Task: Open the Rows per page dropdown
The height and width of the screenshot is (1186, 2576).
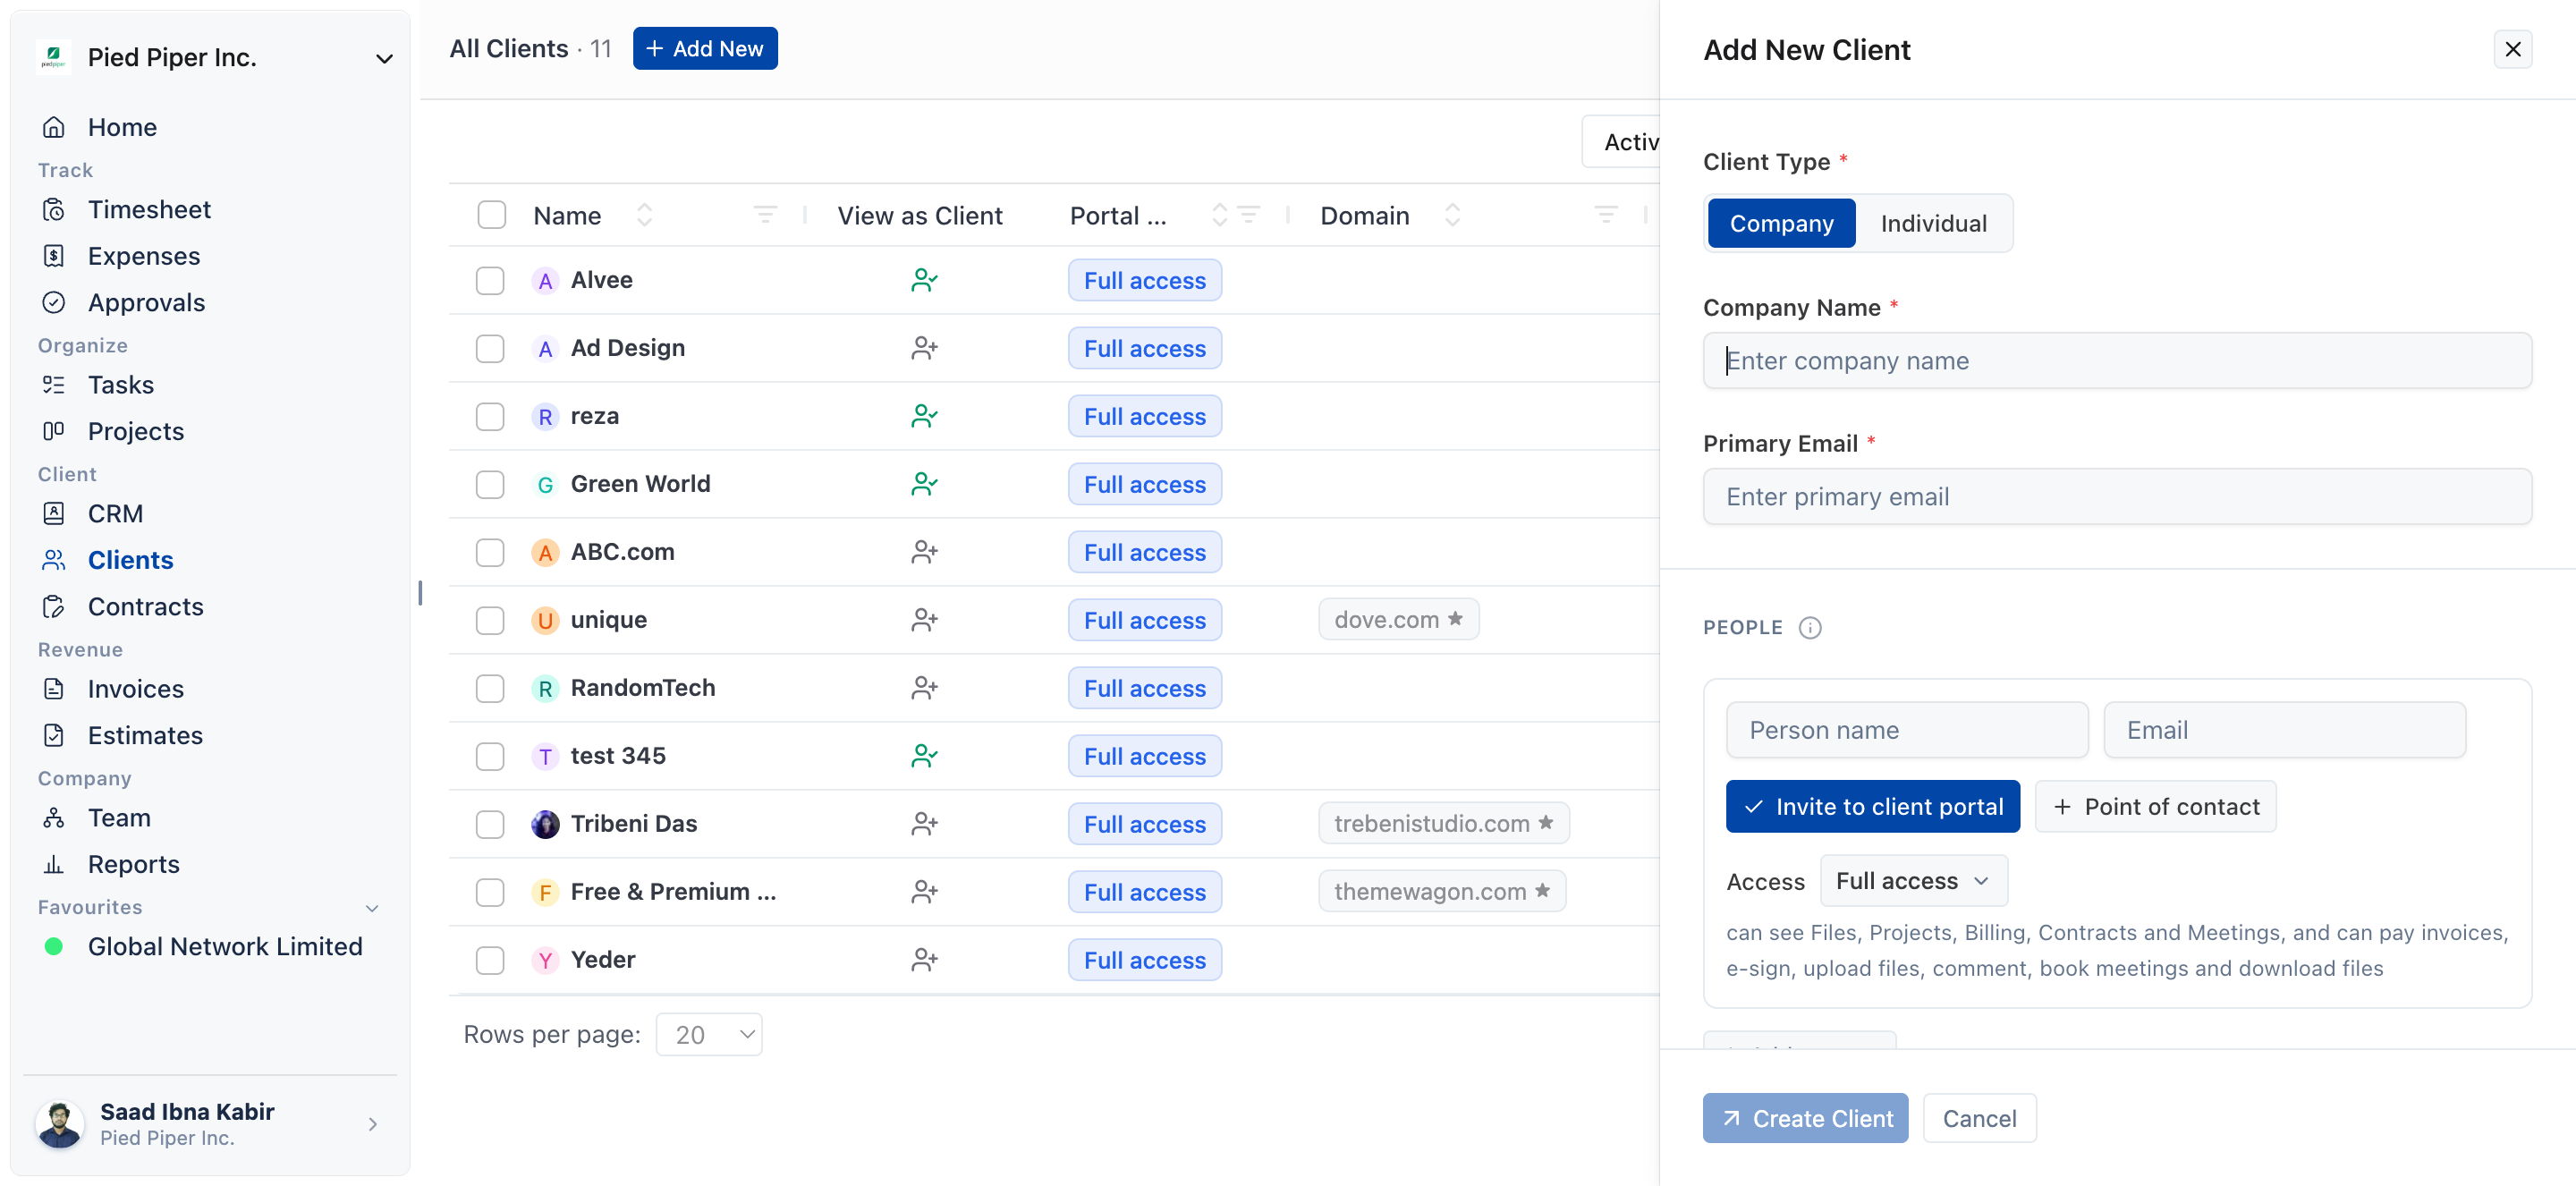Action: click(709, 1035)
